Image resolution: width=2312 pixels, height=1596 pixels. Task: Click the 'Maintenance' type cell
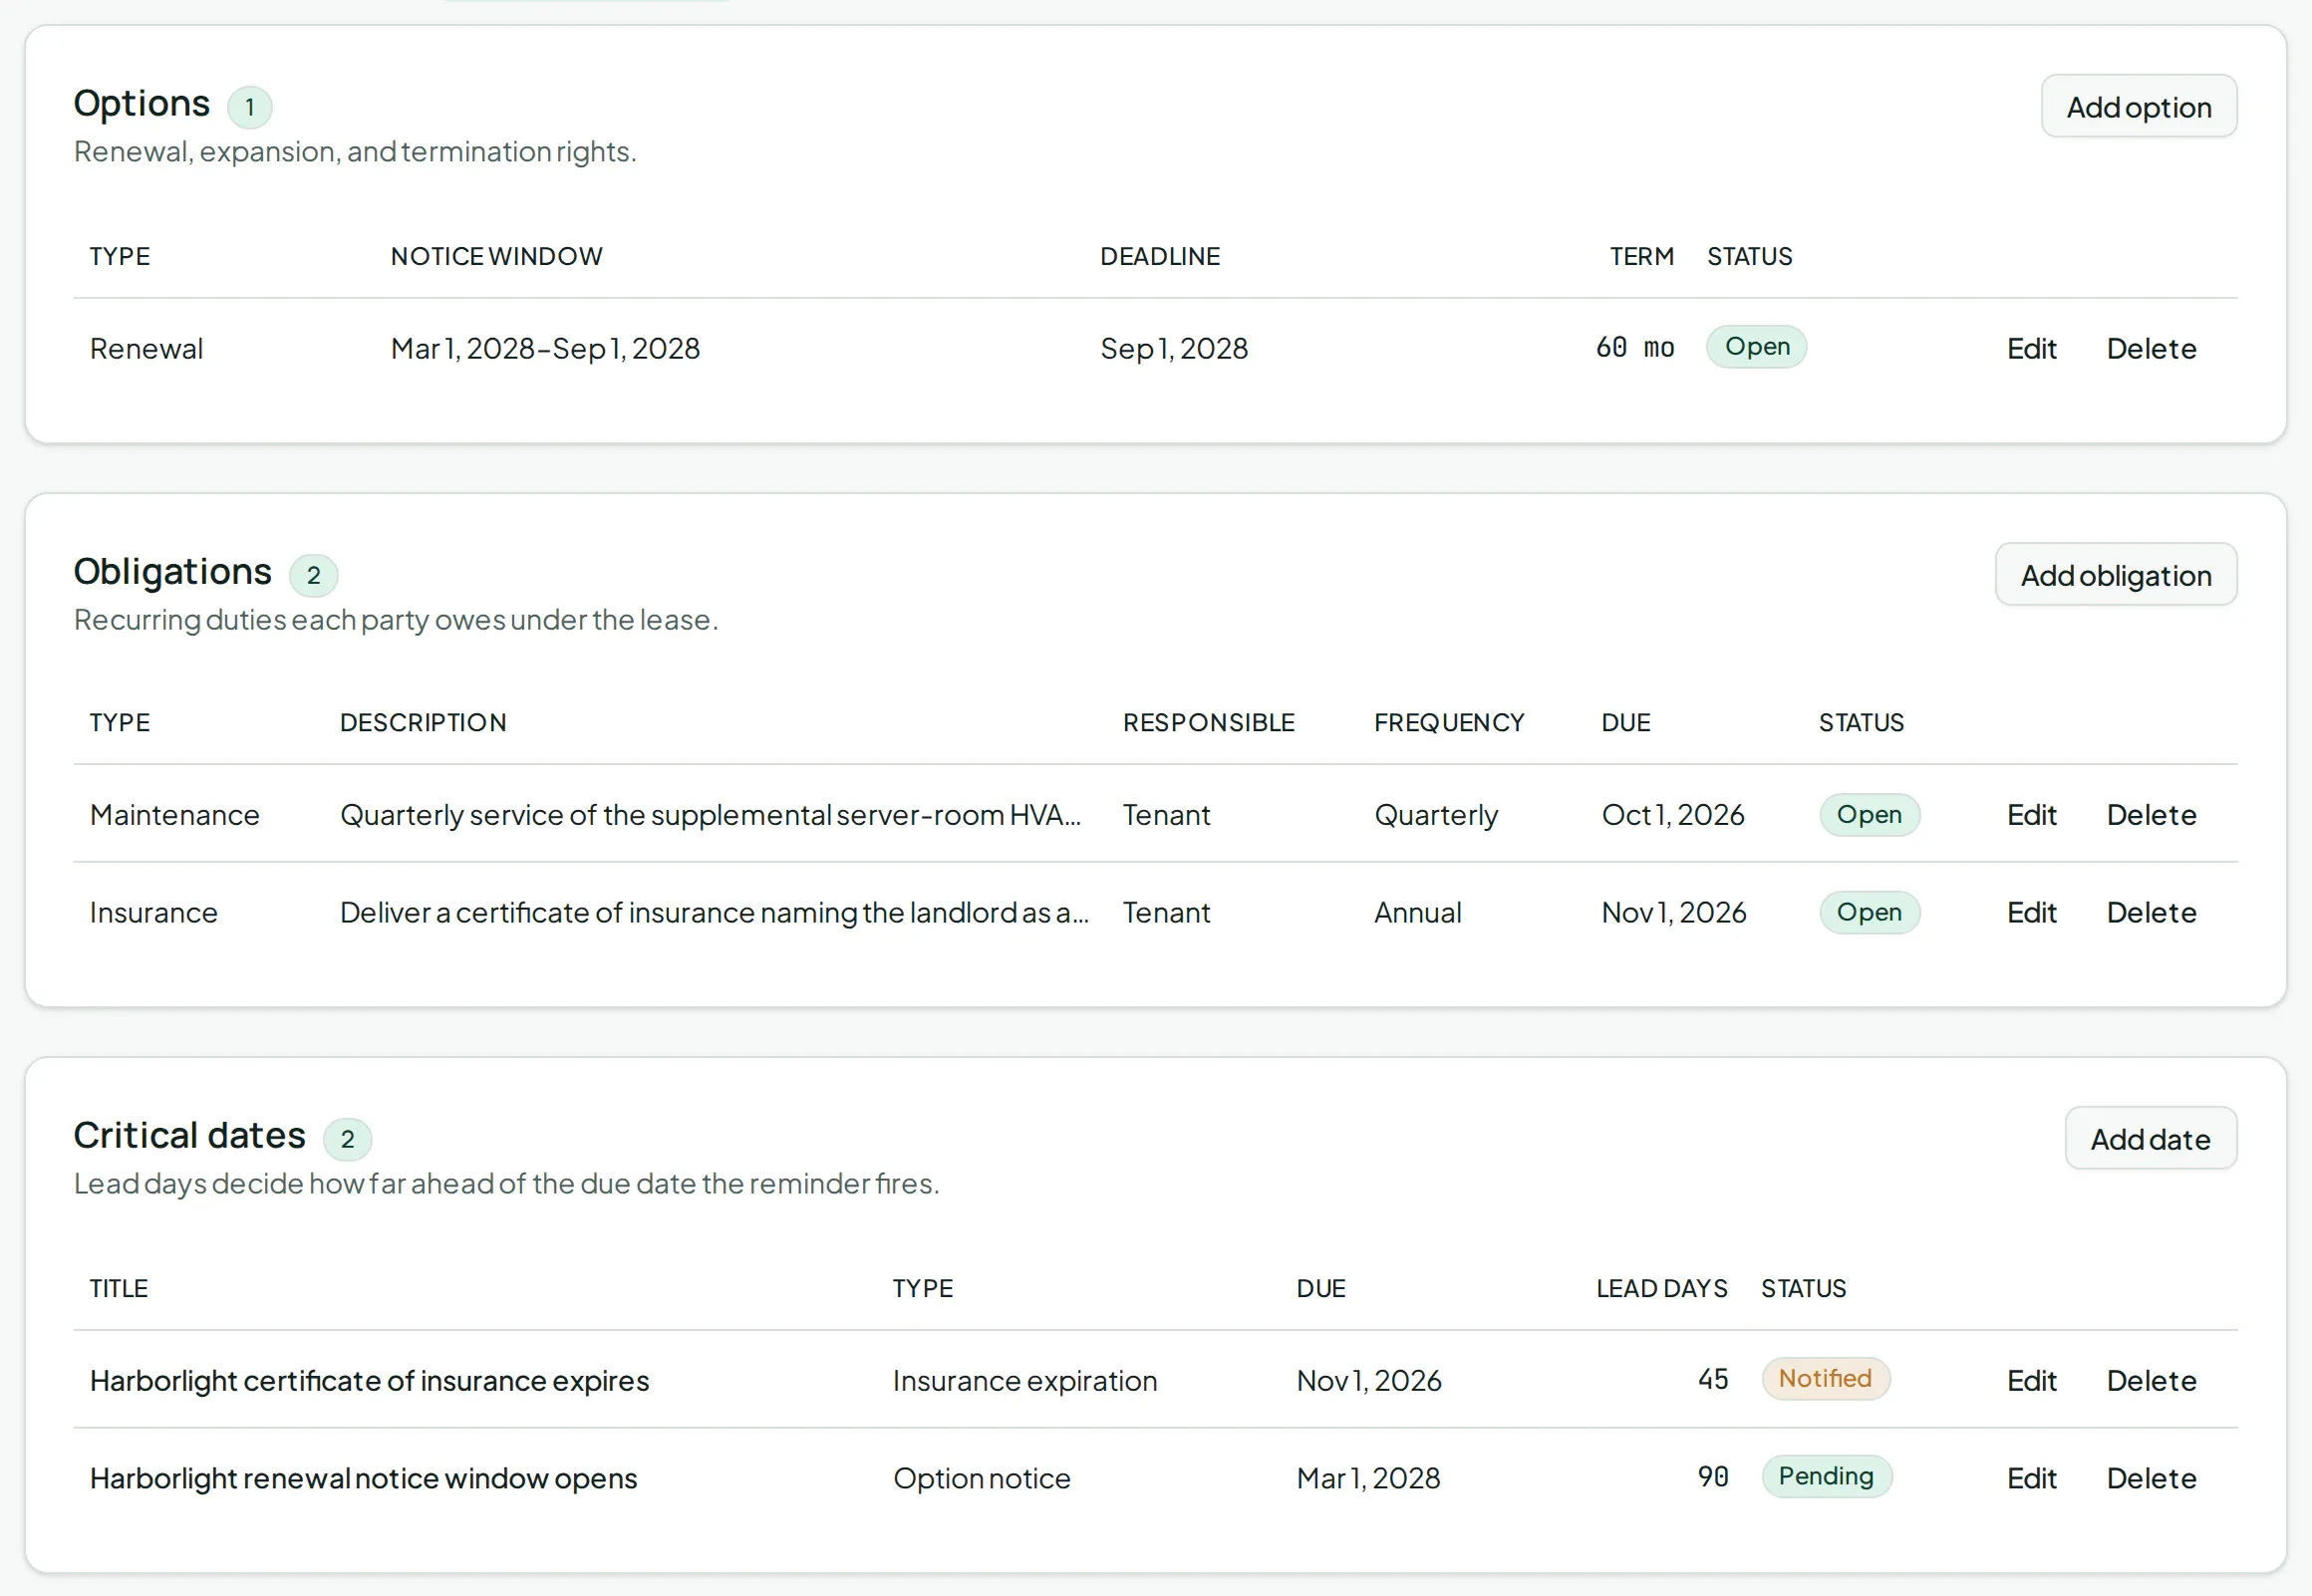click(x=174, y=814)
